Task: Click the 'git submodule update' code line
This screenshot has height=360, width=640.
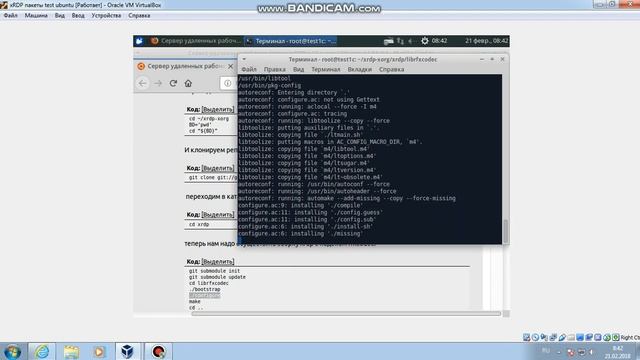Action: [x=217, y=277]
